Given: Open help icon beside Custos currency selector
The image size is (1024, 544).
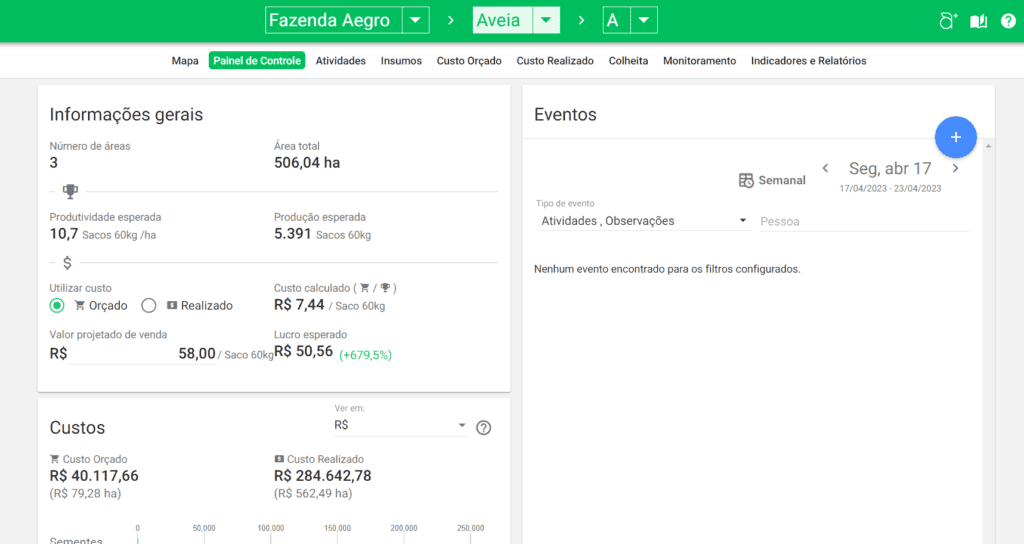Looking at the screenshot, I should tap(484, 428).
